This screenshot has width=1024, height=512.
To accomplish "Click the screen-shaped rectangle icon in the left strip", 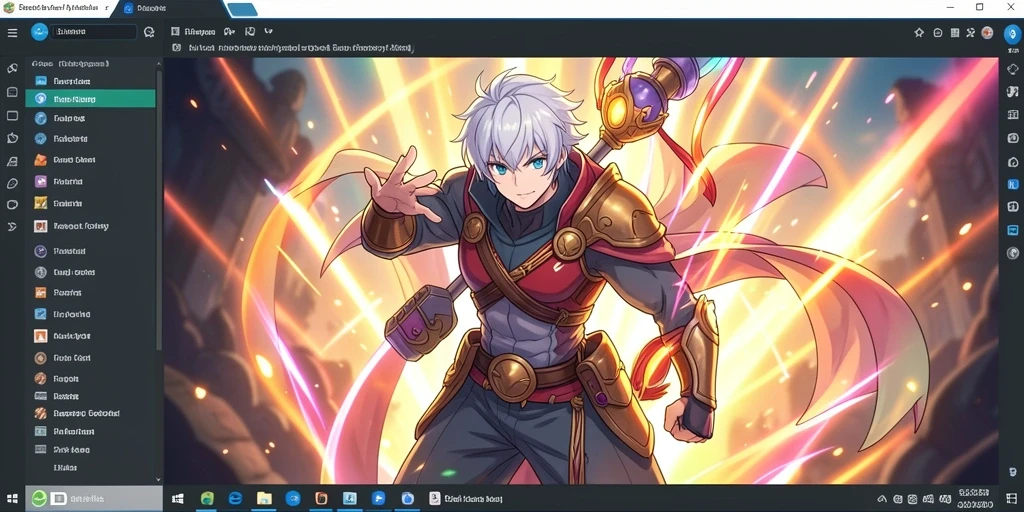I will 12,116.
